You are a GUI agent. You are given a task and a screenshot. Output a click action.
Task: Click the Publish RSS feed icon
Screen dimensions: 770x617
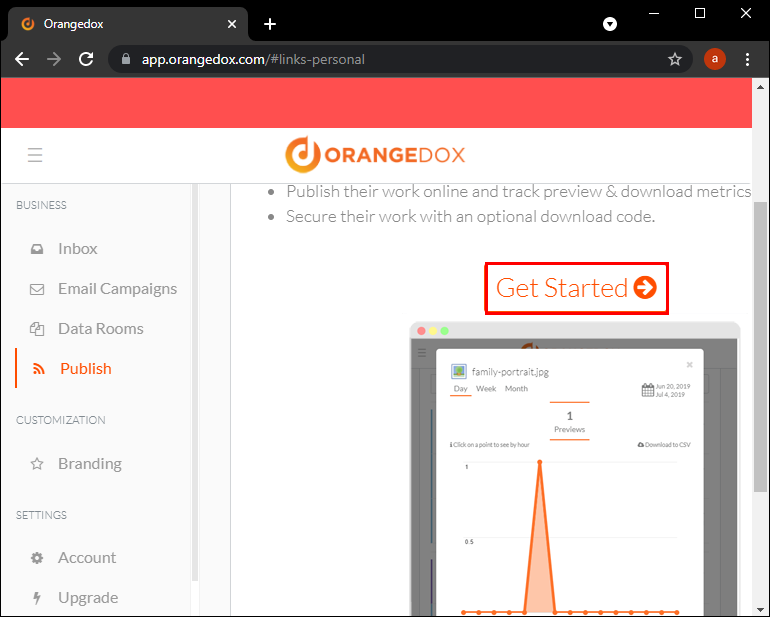point(39,369)
